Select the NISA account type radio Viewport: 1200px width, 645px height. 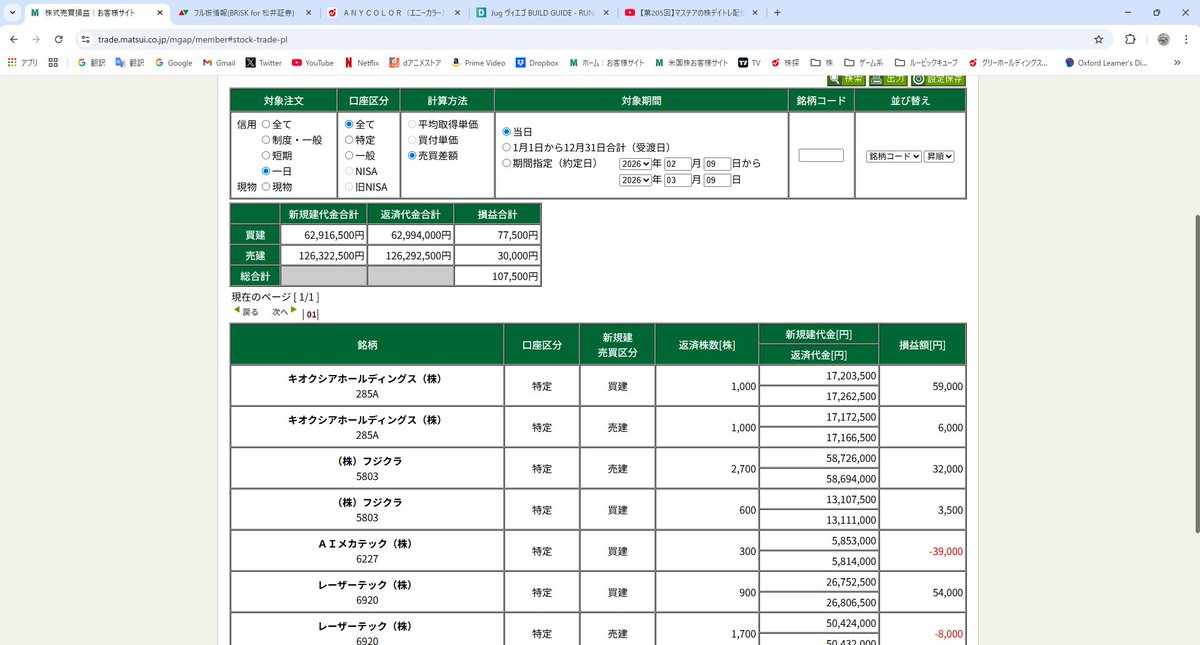point(350,171)
